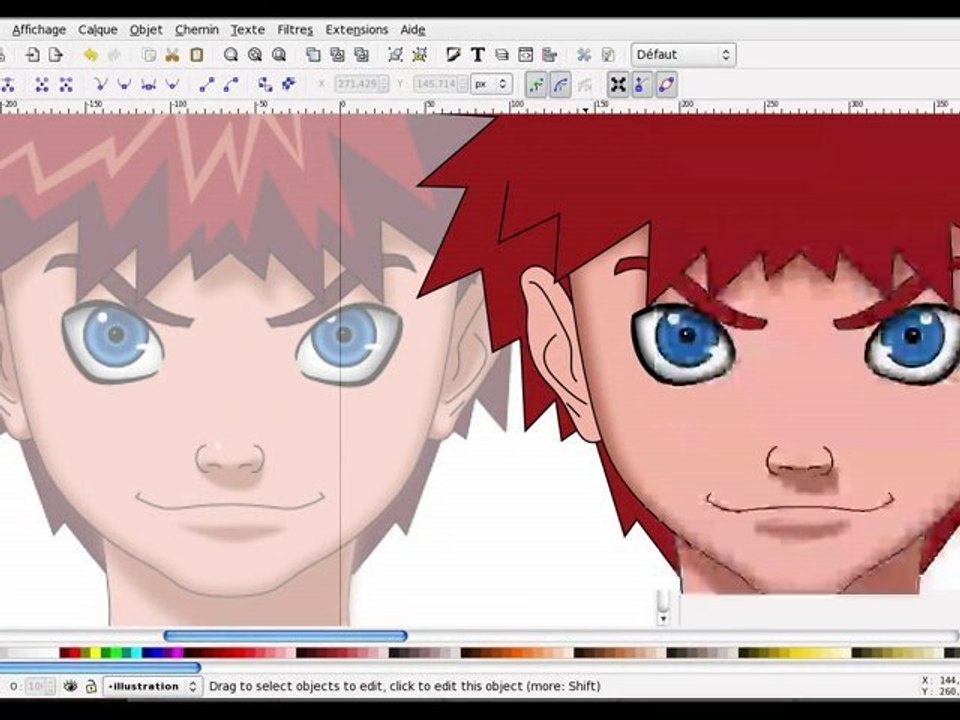Open the Filtres menu

tap(295, 29)
